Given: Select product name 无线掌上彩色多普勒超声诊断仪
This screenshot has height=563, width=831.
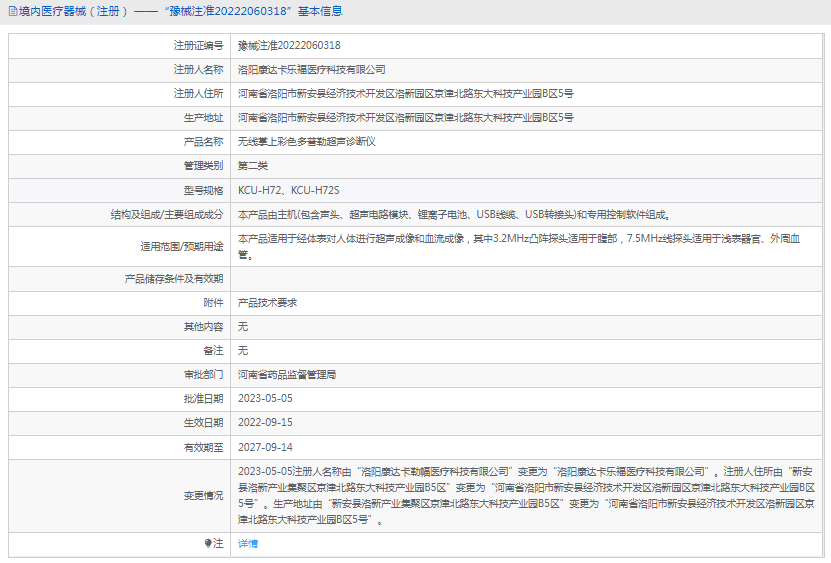Looking at the screenshot, I should pyautogui.click(x=306, y=142).
